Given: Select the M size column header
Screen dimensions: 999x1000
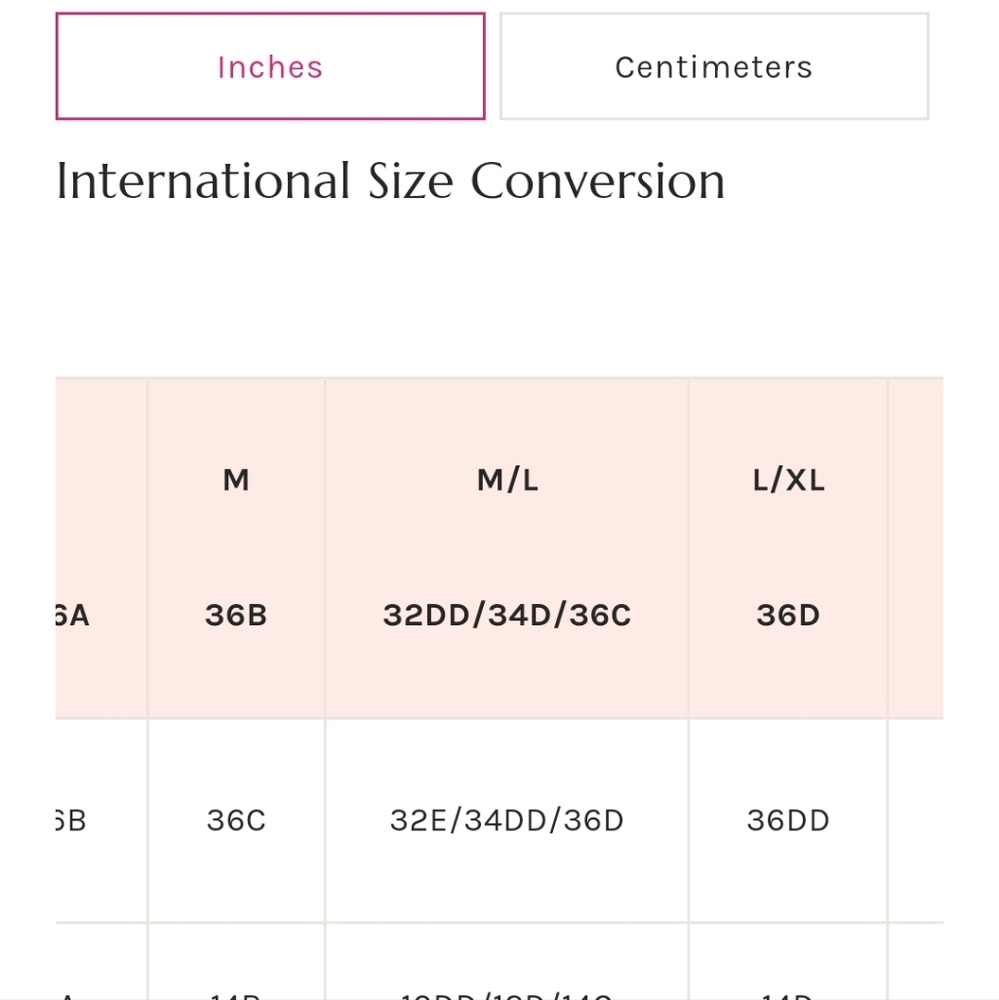Looking at the screenshot, I should tap(236, 480).
